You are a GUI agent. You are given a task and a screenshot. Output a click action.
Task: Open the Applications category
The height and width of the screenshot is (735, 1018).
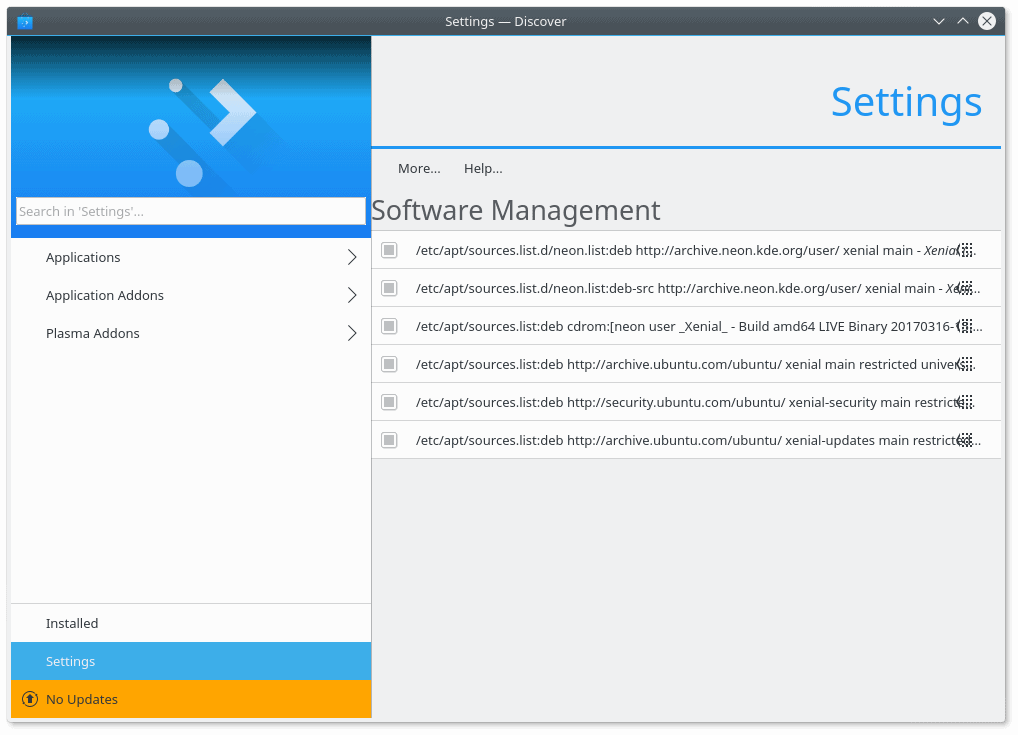pyautogui.click(x=192, y=258)
